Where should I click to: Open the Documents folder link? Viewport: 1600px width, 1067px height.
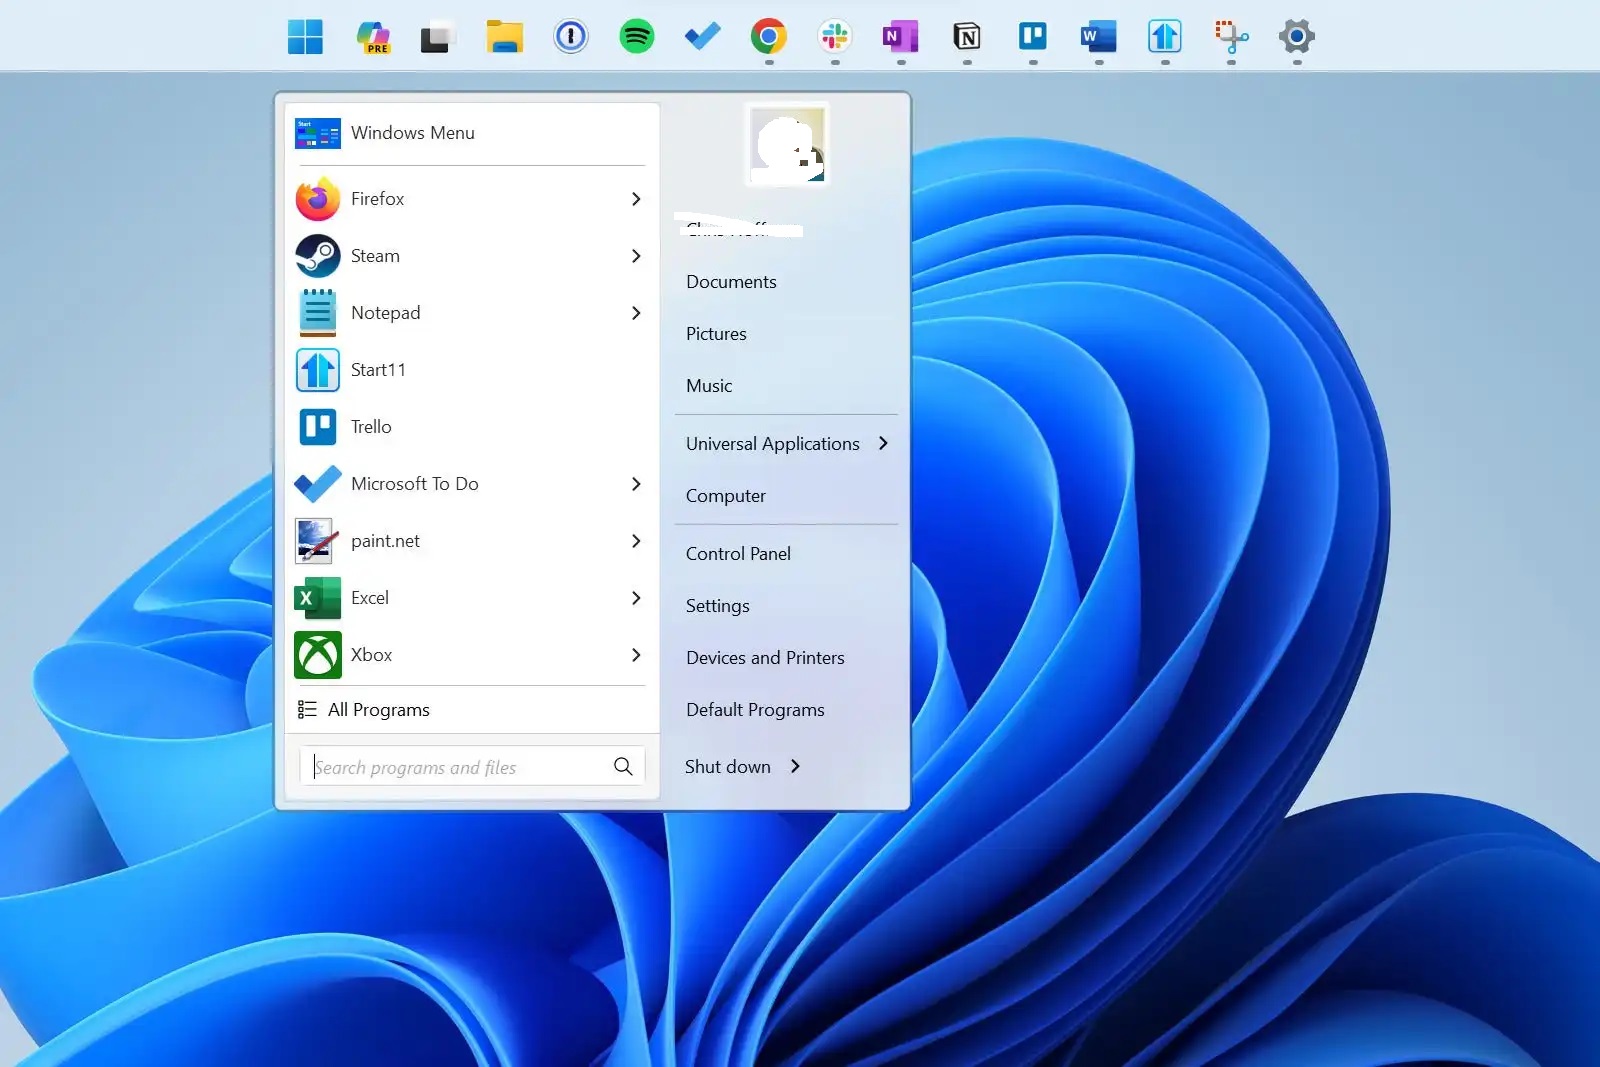pos(731,282)
